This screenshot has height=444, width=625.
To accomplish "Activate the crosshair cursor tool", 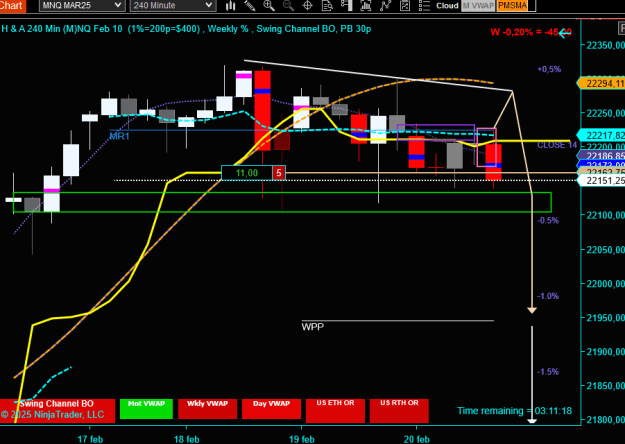I will coord(308,5).
